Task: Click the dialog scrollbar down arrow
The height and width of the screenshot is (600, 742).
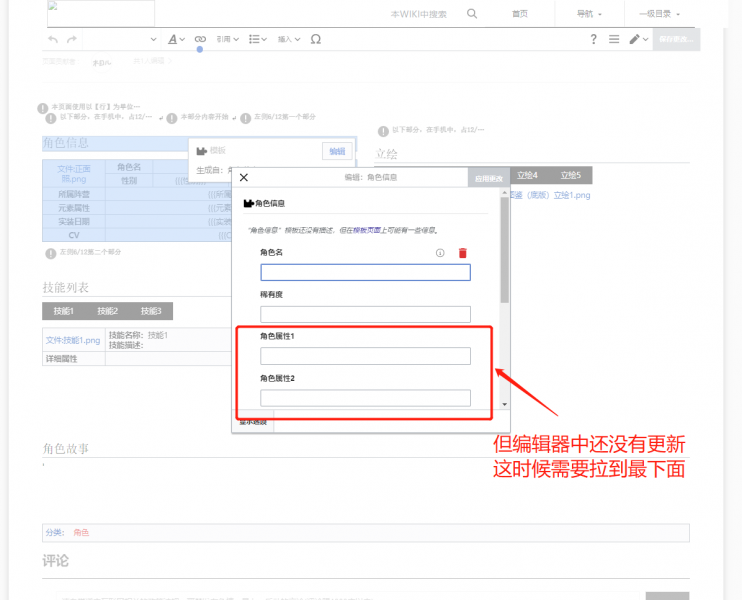Action: [504, 404]
